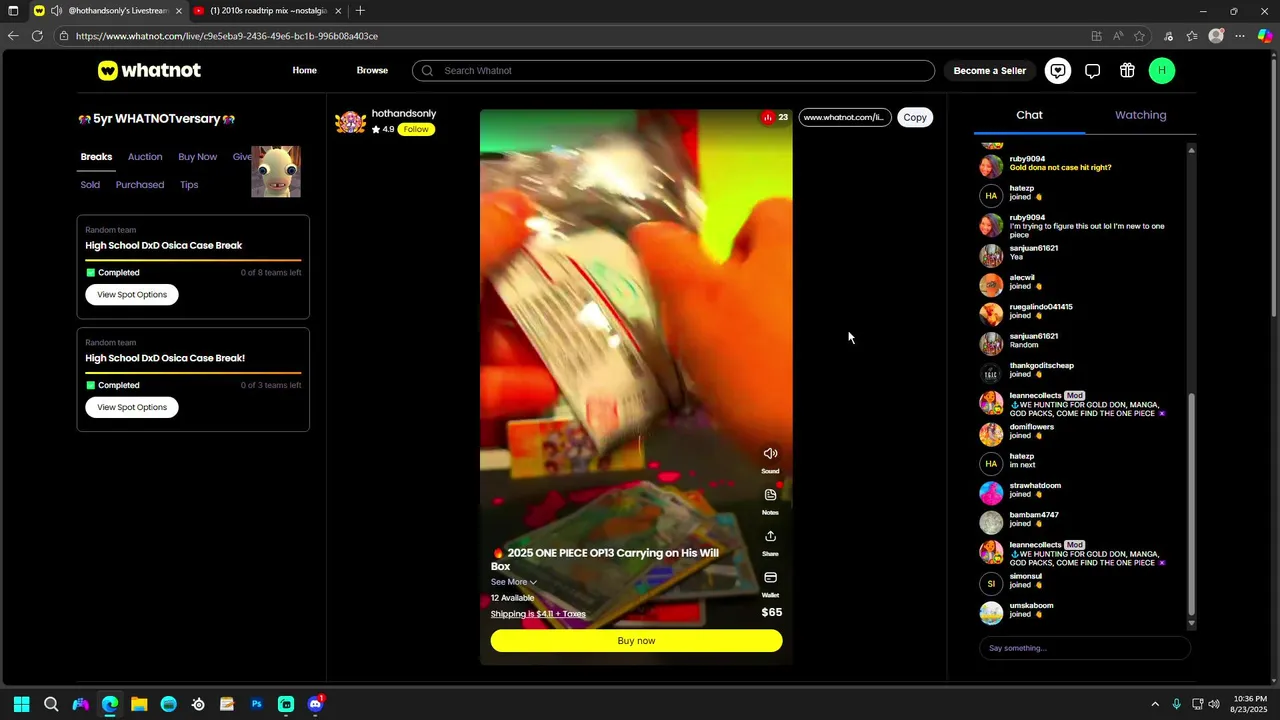View Spot Options for second case break

[x=132, y=407]
